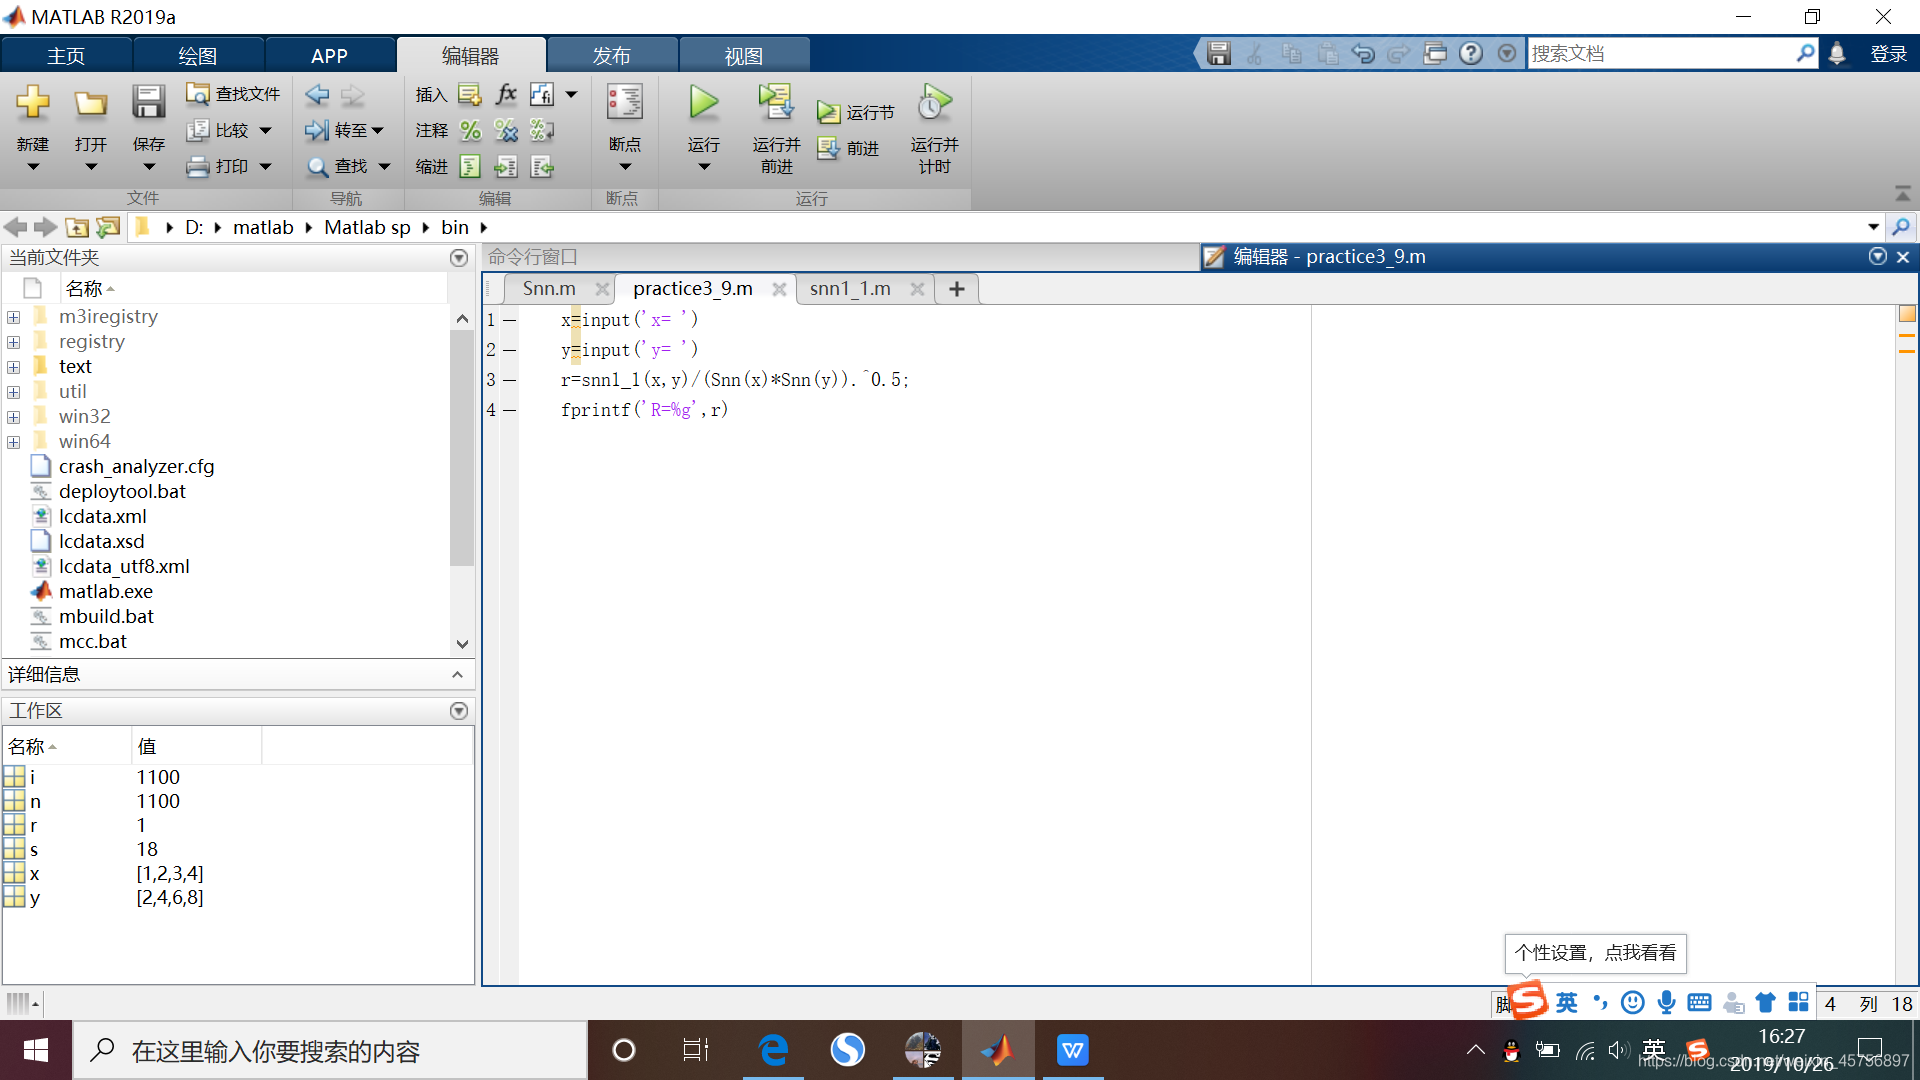The width and height of the screenshot is (1920, 1080).
Task: Toggle breakpoint dash on line 3
Action: (509, 380)
